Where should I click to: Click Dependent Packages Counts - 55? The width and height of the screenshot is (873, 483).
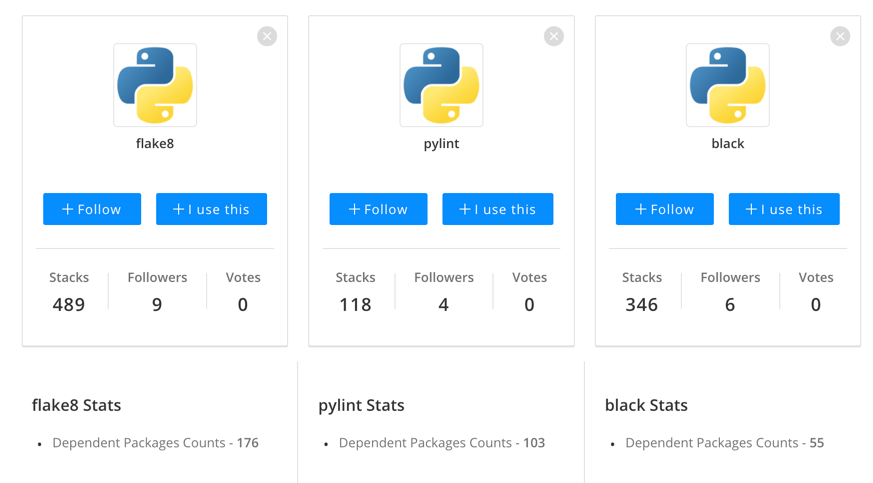coord(724,443)
